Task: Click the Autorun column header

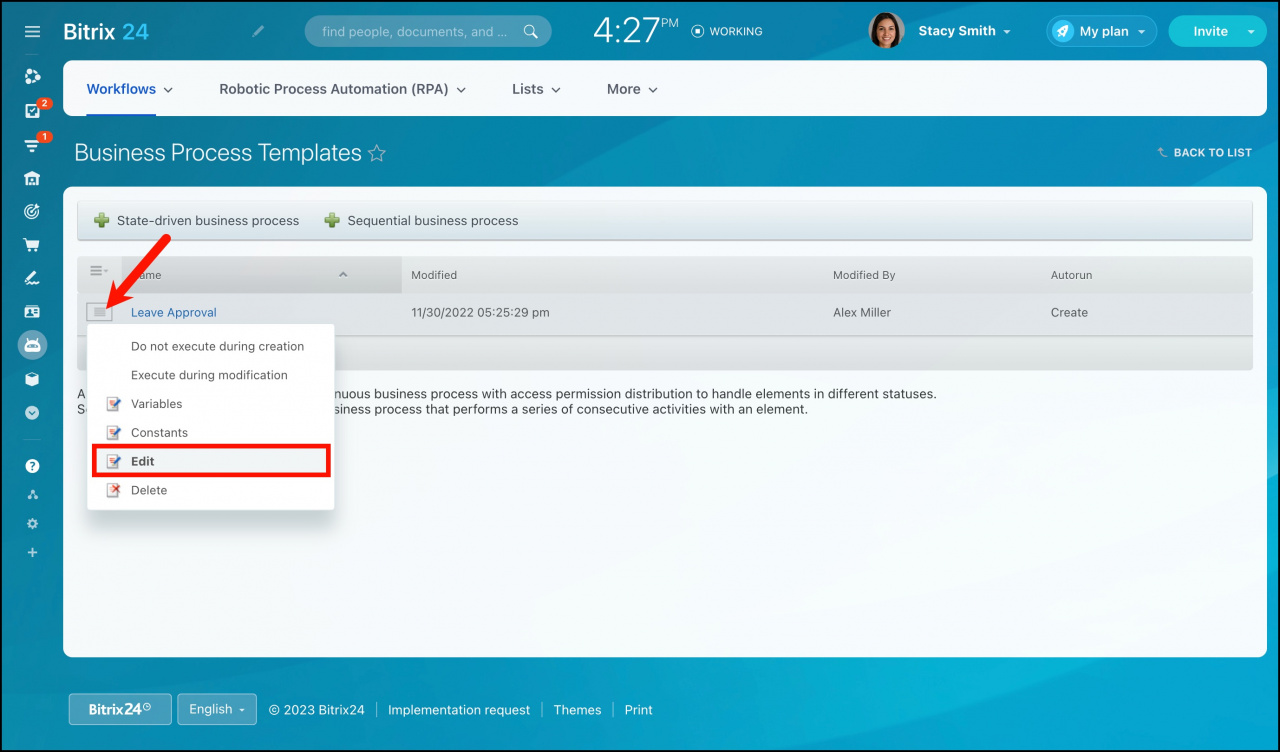Action: 1072,275
